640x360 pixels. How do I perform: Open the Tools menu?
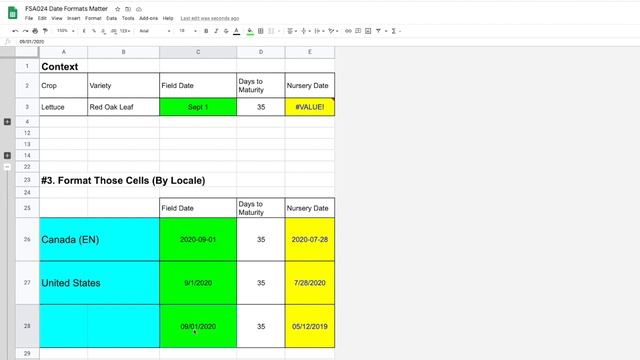(x=128, y=18)
